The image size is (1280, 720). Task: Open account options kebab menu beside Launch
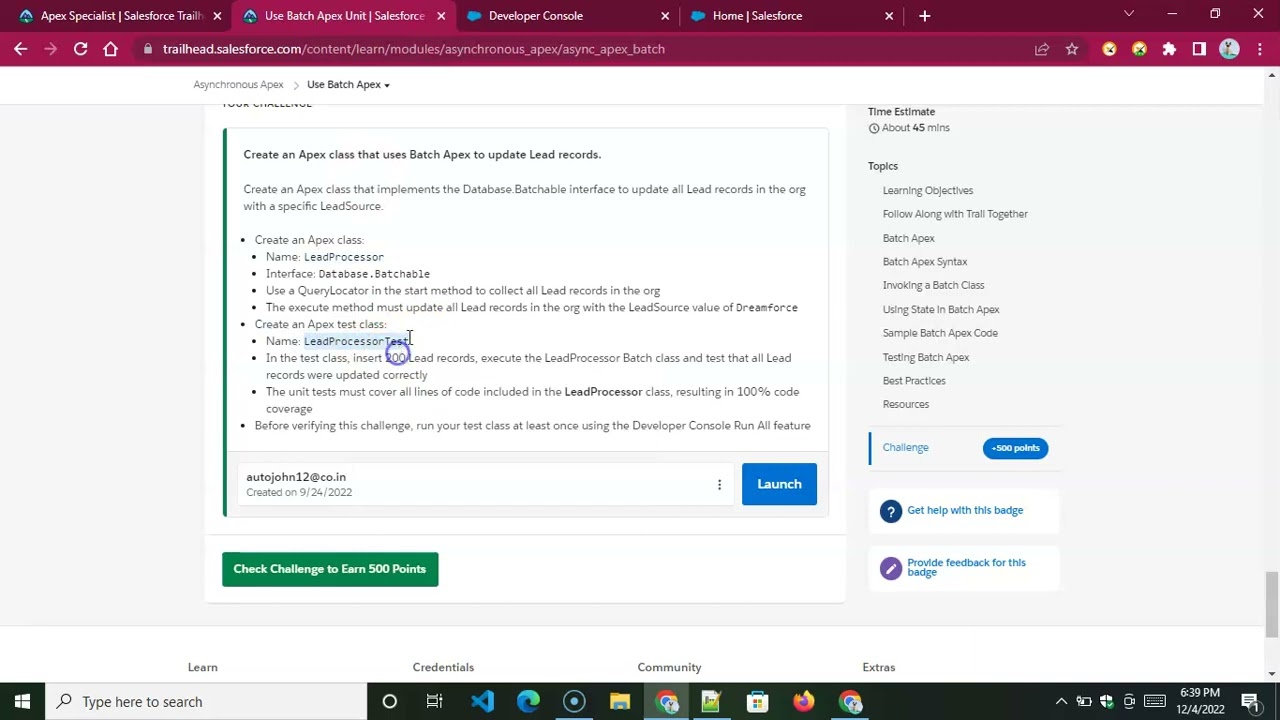(719, 485)
